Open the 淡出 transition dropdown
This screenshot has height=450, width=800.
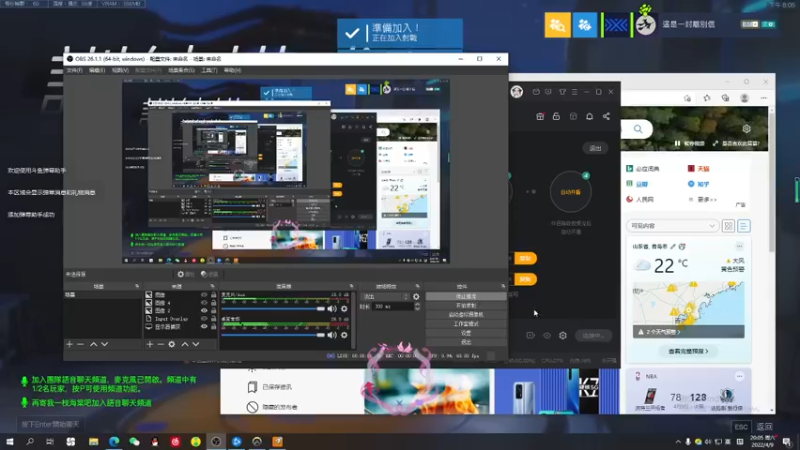pyautogui.click(x=386, y=296)
